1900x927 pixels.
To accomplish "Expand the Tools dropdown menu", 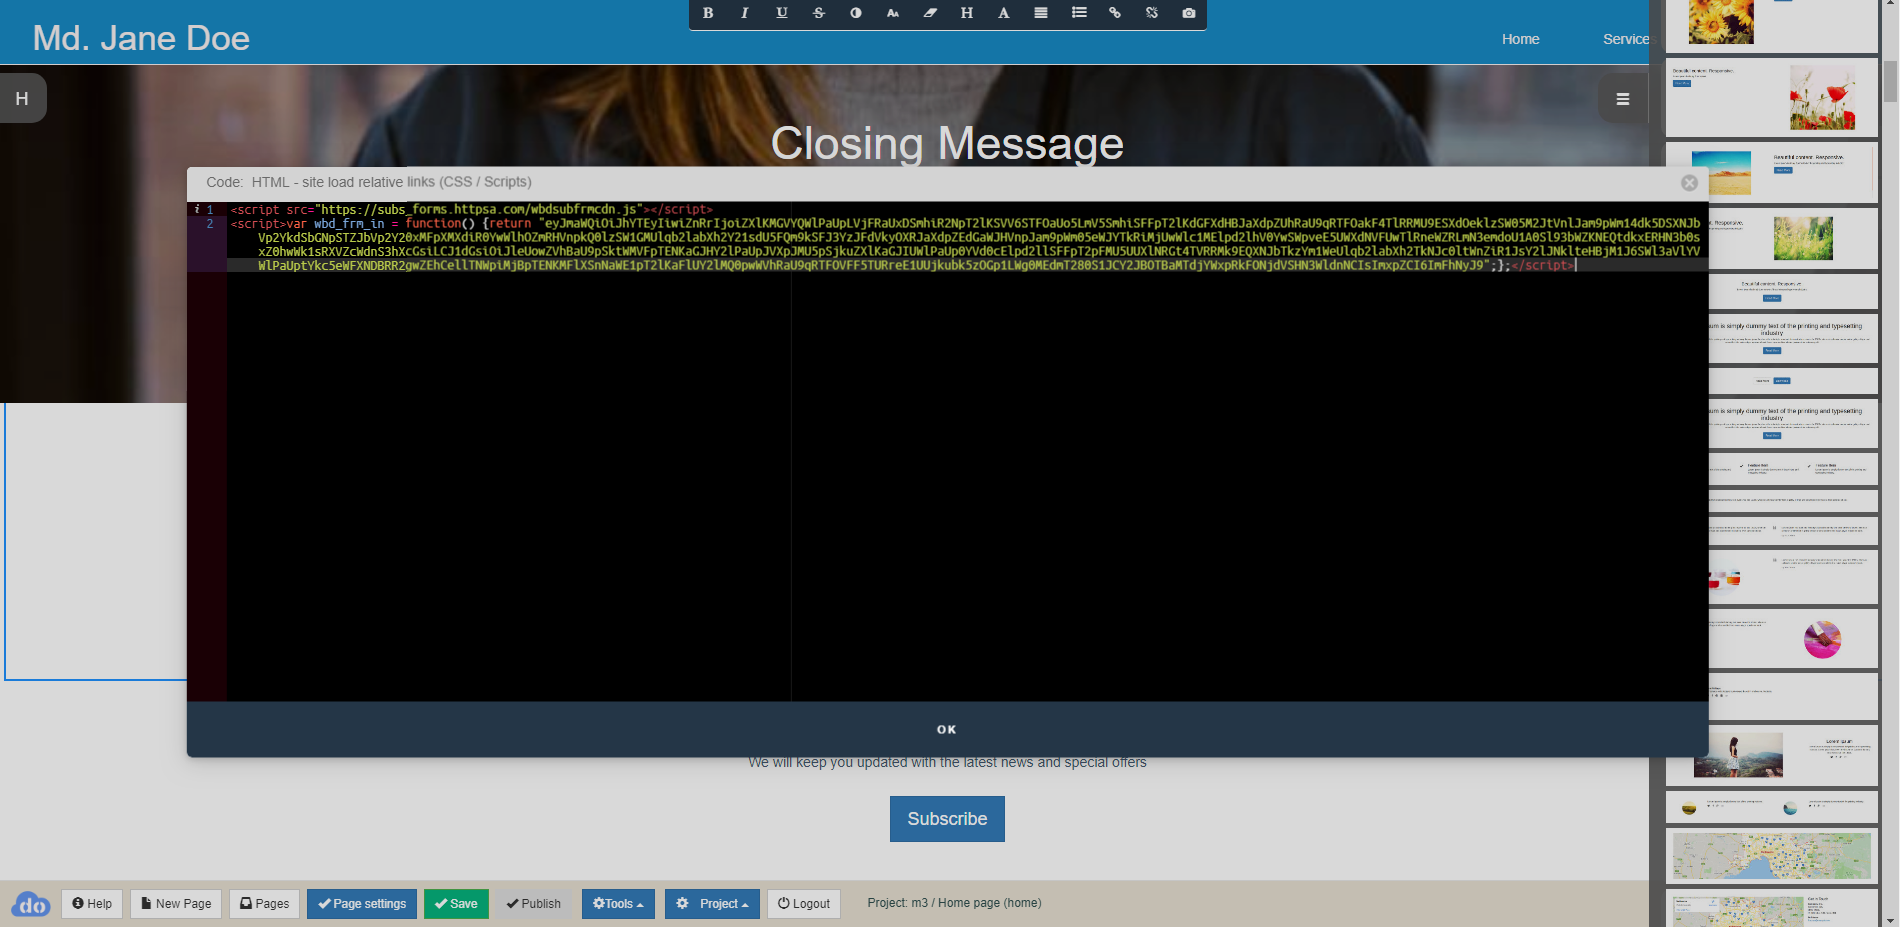I will [x=618, y=904].
